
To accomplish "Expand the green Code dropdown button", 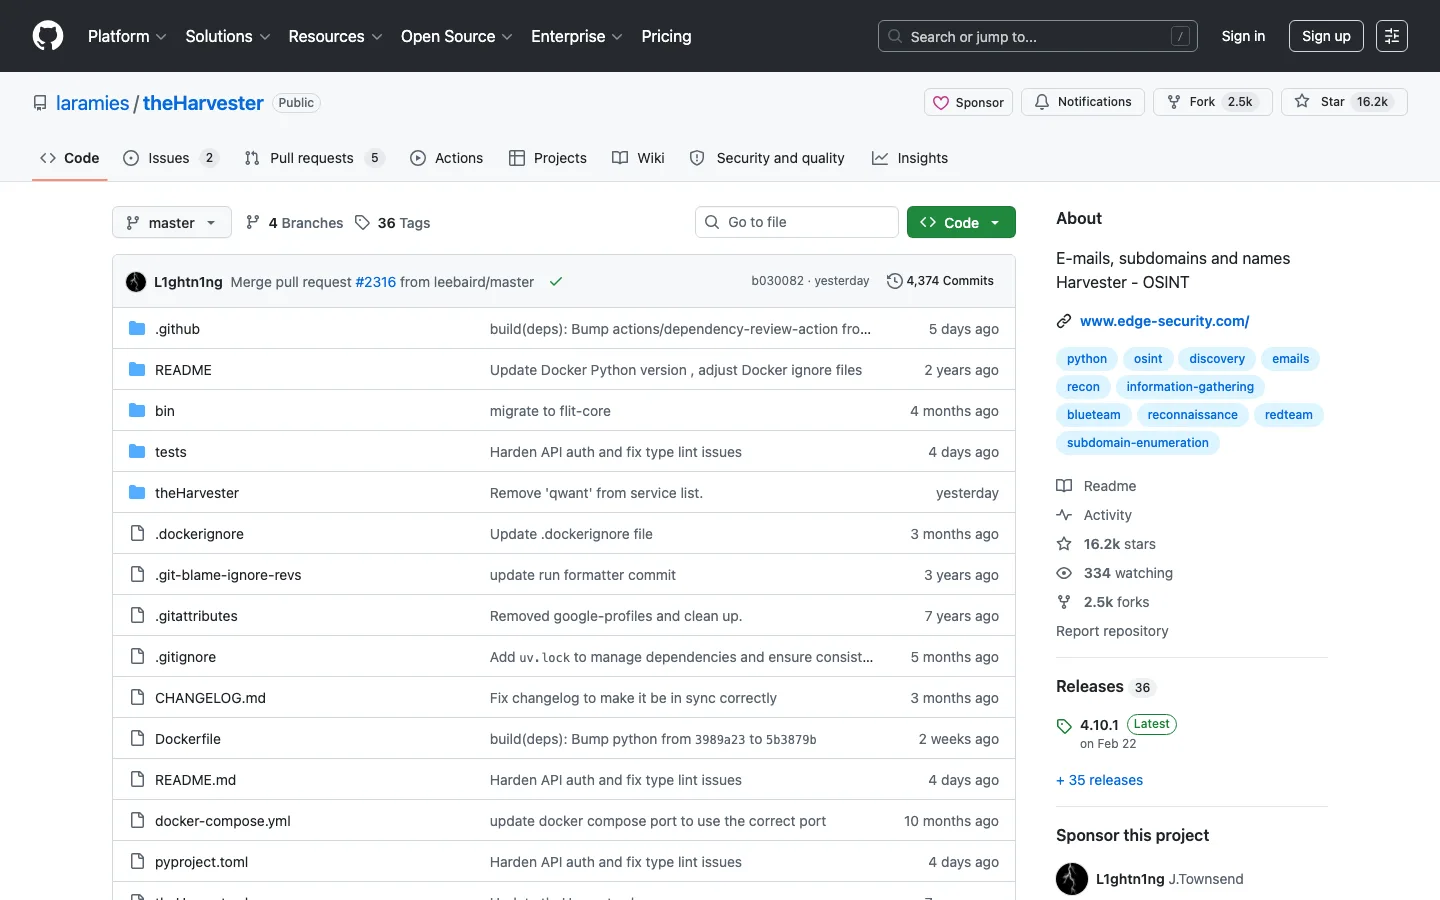I will (x=961, y=222).
